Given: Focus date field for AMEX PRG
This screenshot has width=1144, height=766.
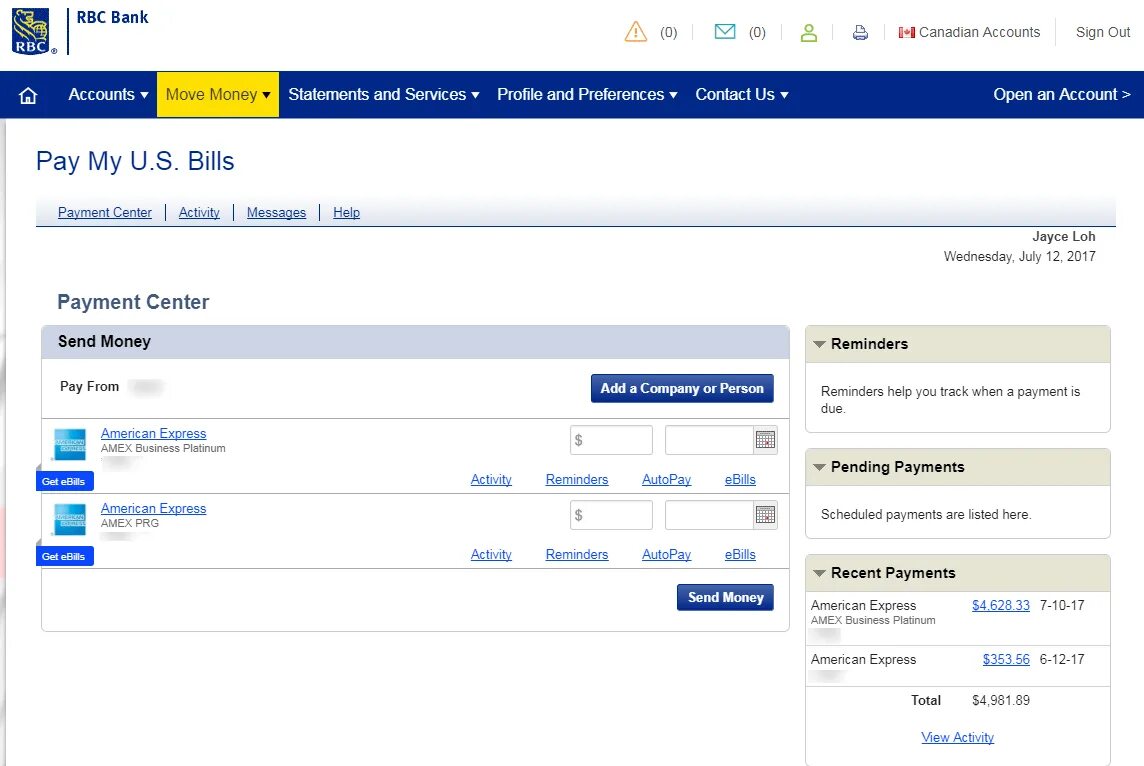Looking at the screenshot, I should (709, 515).
